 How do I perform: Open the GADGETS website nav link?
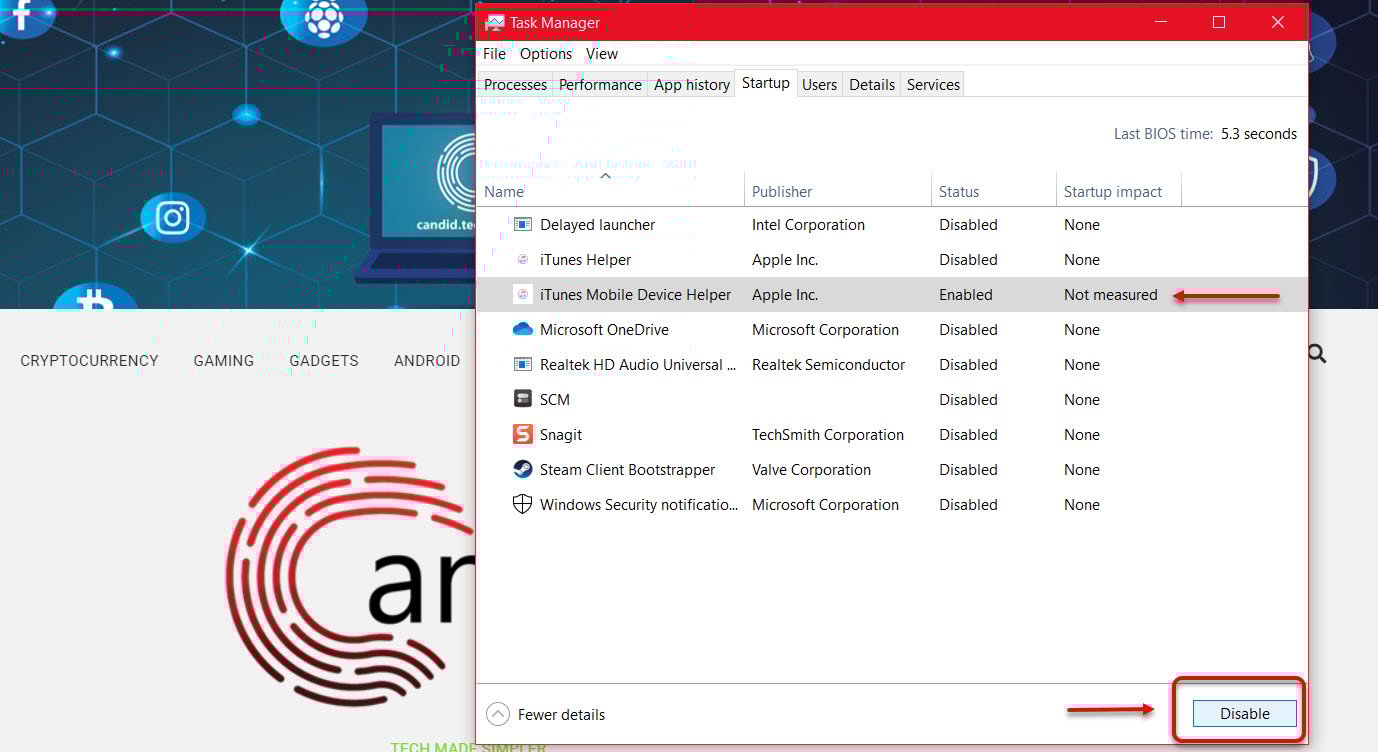point(324,361)
